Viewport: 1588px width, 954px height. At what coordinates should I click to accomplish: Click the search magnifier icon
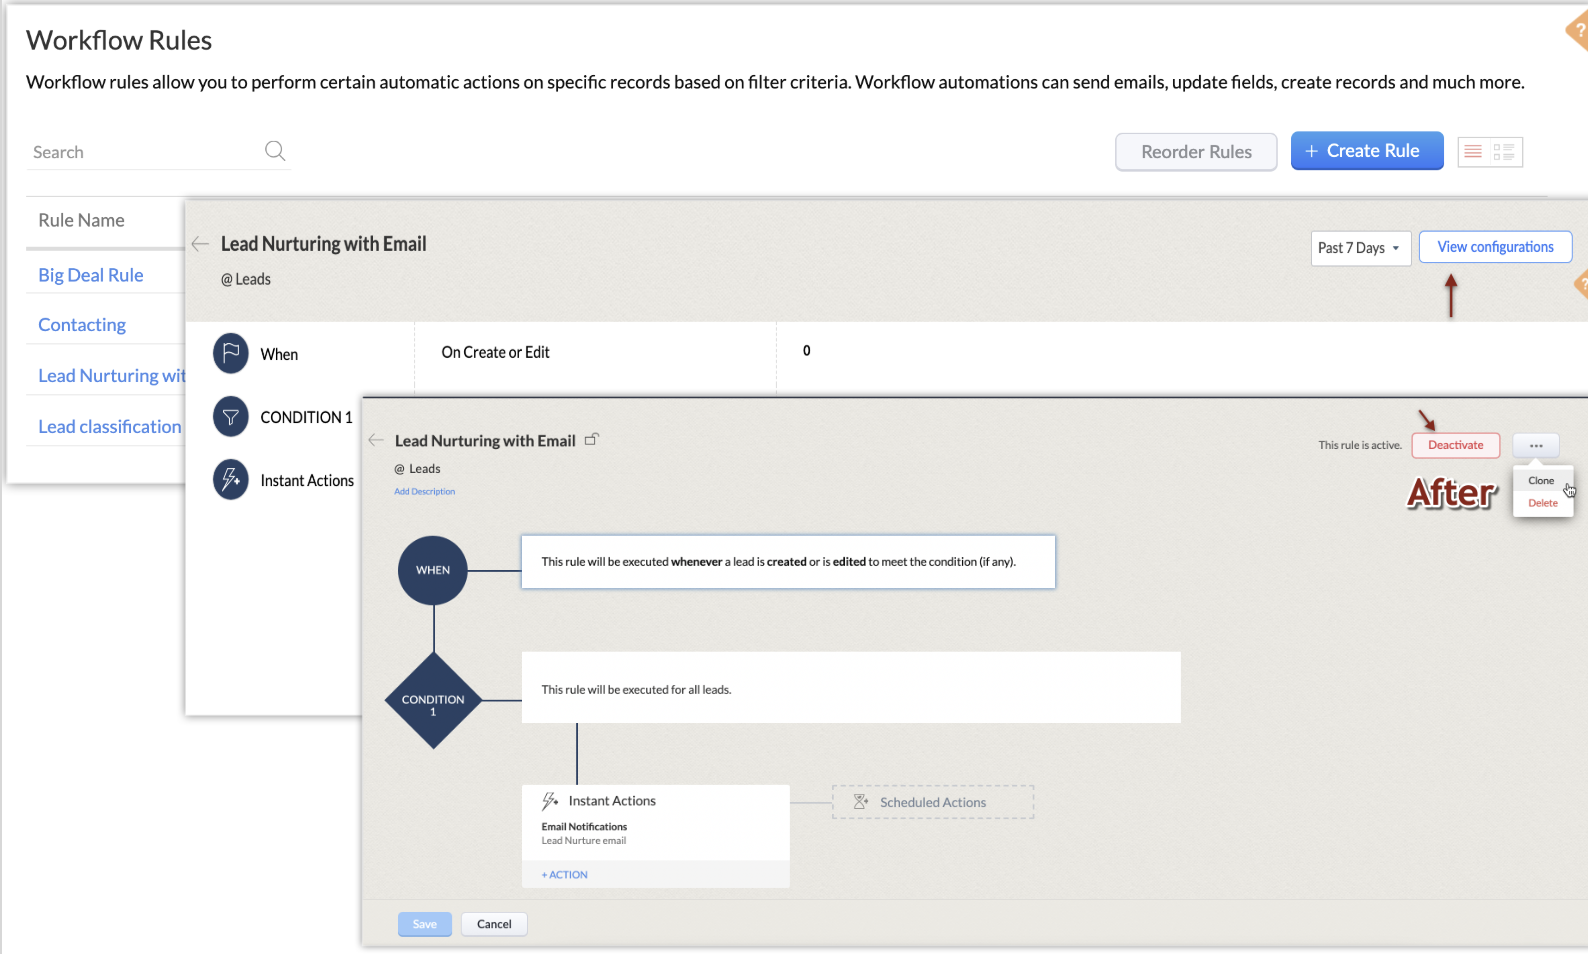(275, 151)
